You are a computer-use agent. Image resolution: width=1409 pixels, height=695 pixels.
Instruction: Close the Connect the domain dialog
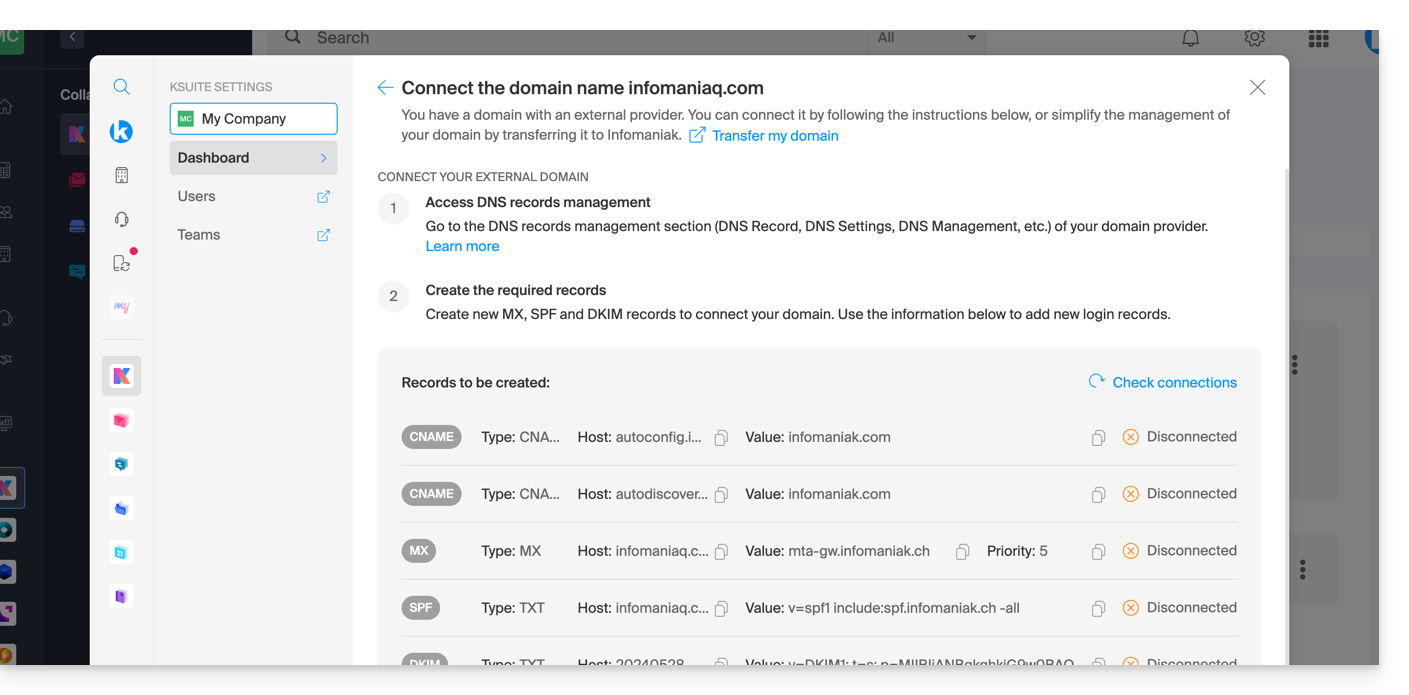[x=1257, y=88]
